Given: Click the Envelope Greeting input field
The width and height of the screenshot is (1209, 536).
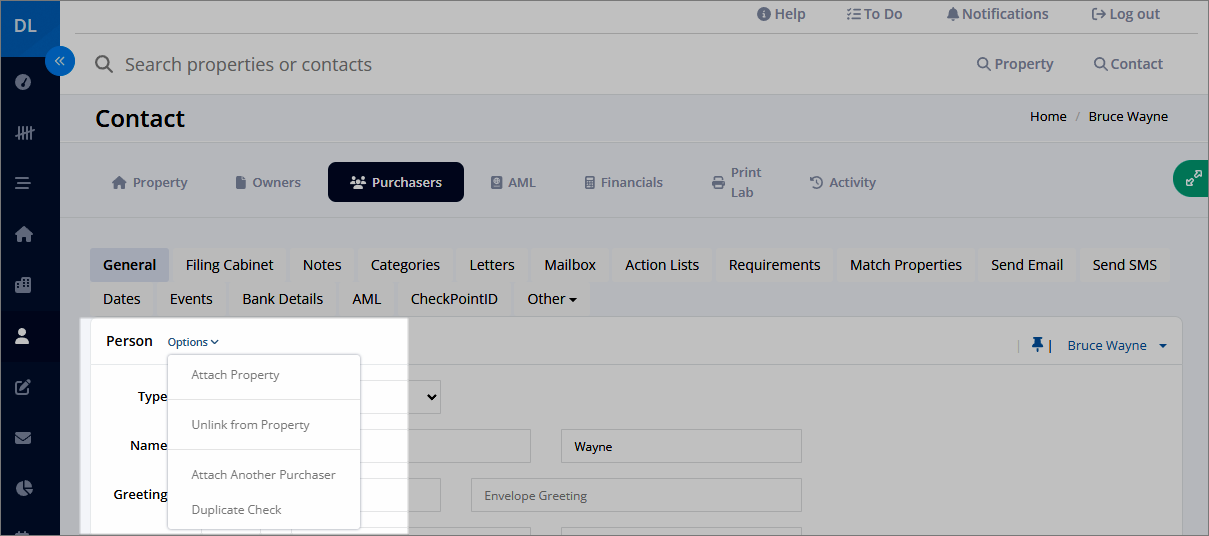Looking at the screenshot, I should tap(636, 495).
